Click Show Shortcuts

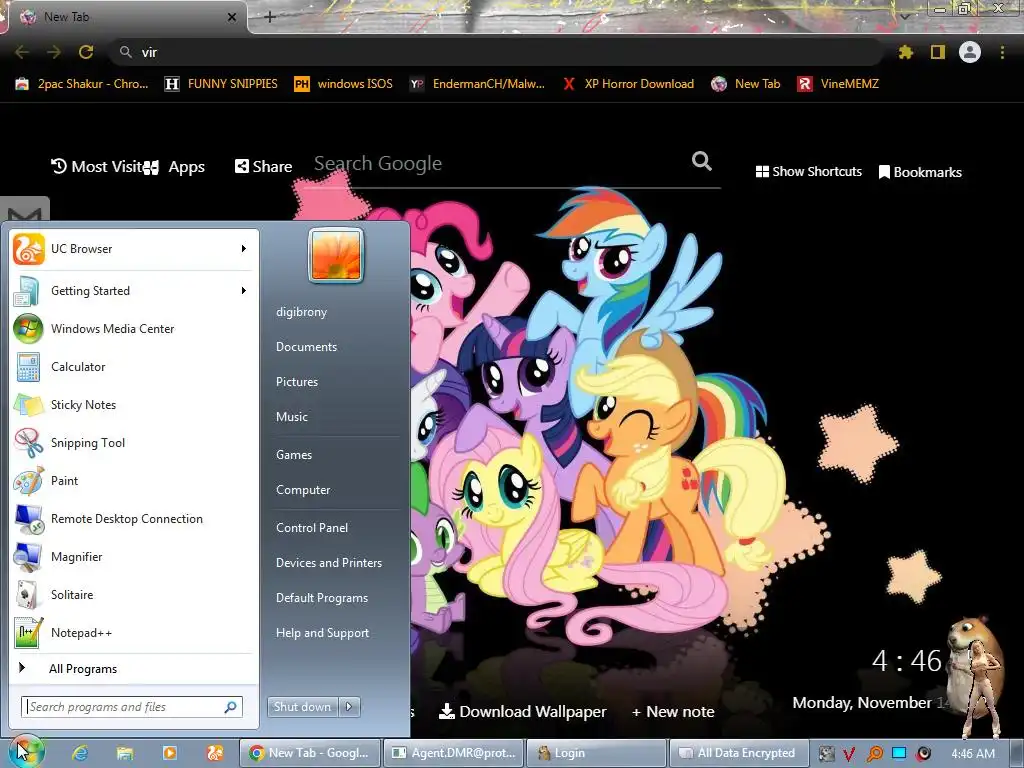click(808, 172)
